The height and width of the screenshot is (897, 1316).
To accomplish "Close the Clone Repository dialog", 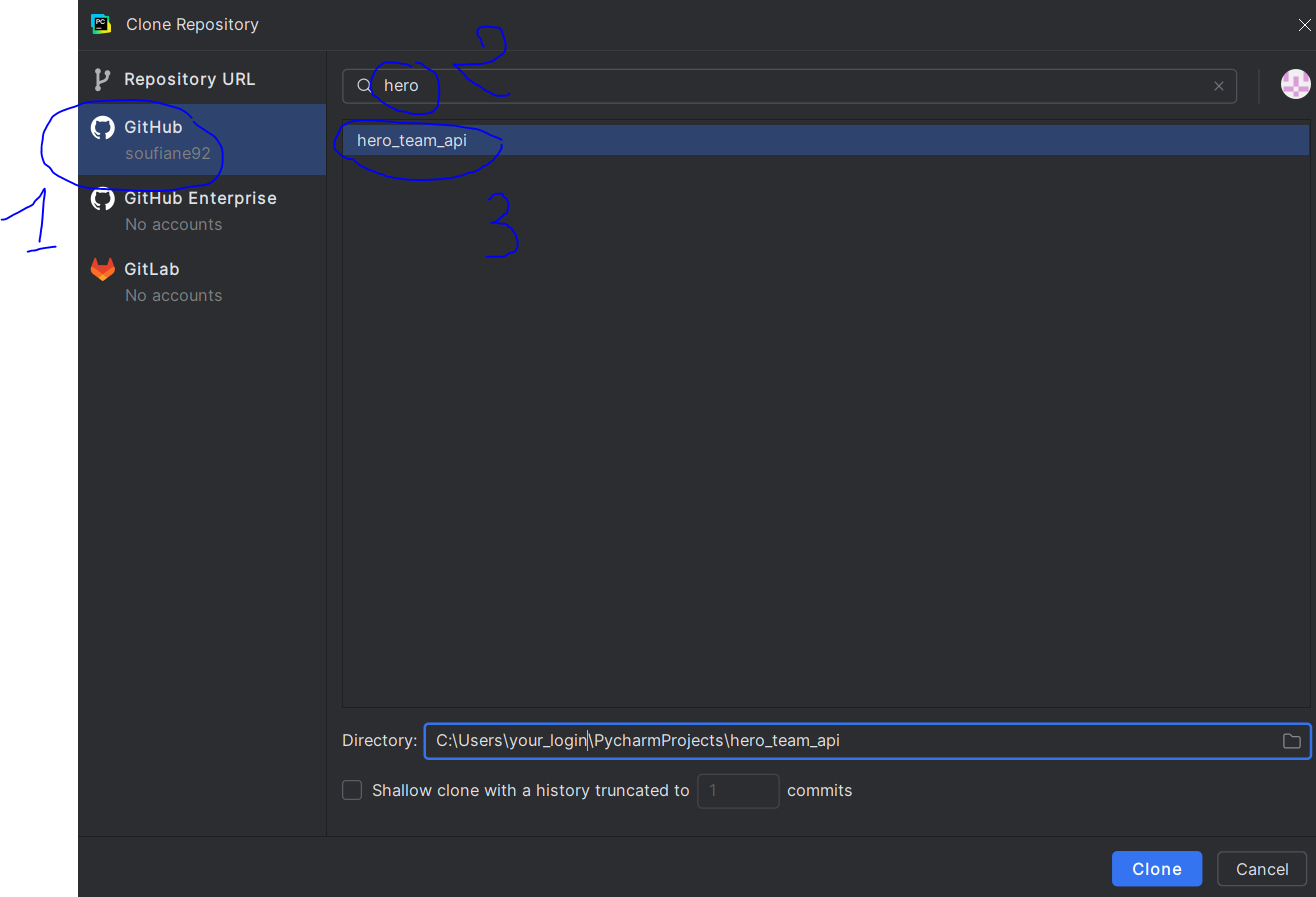I will 1305,25.
